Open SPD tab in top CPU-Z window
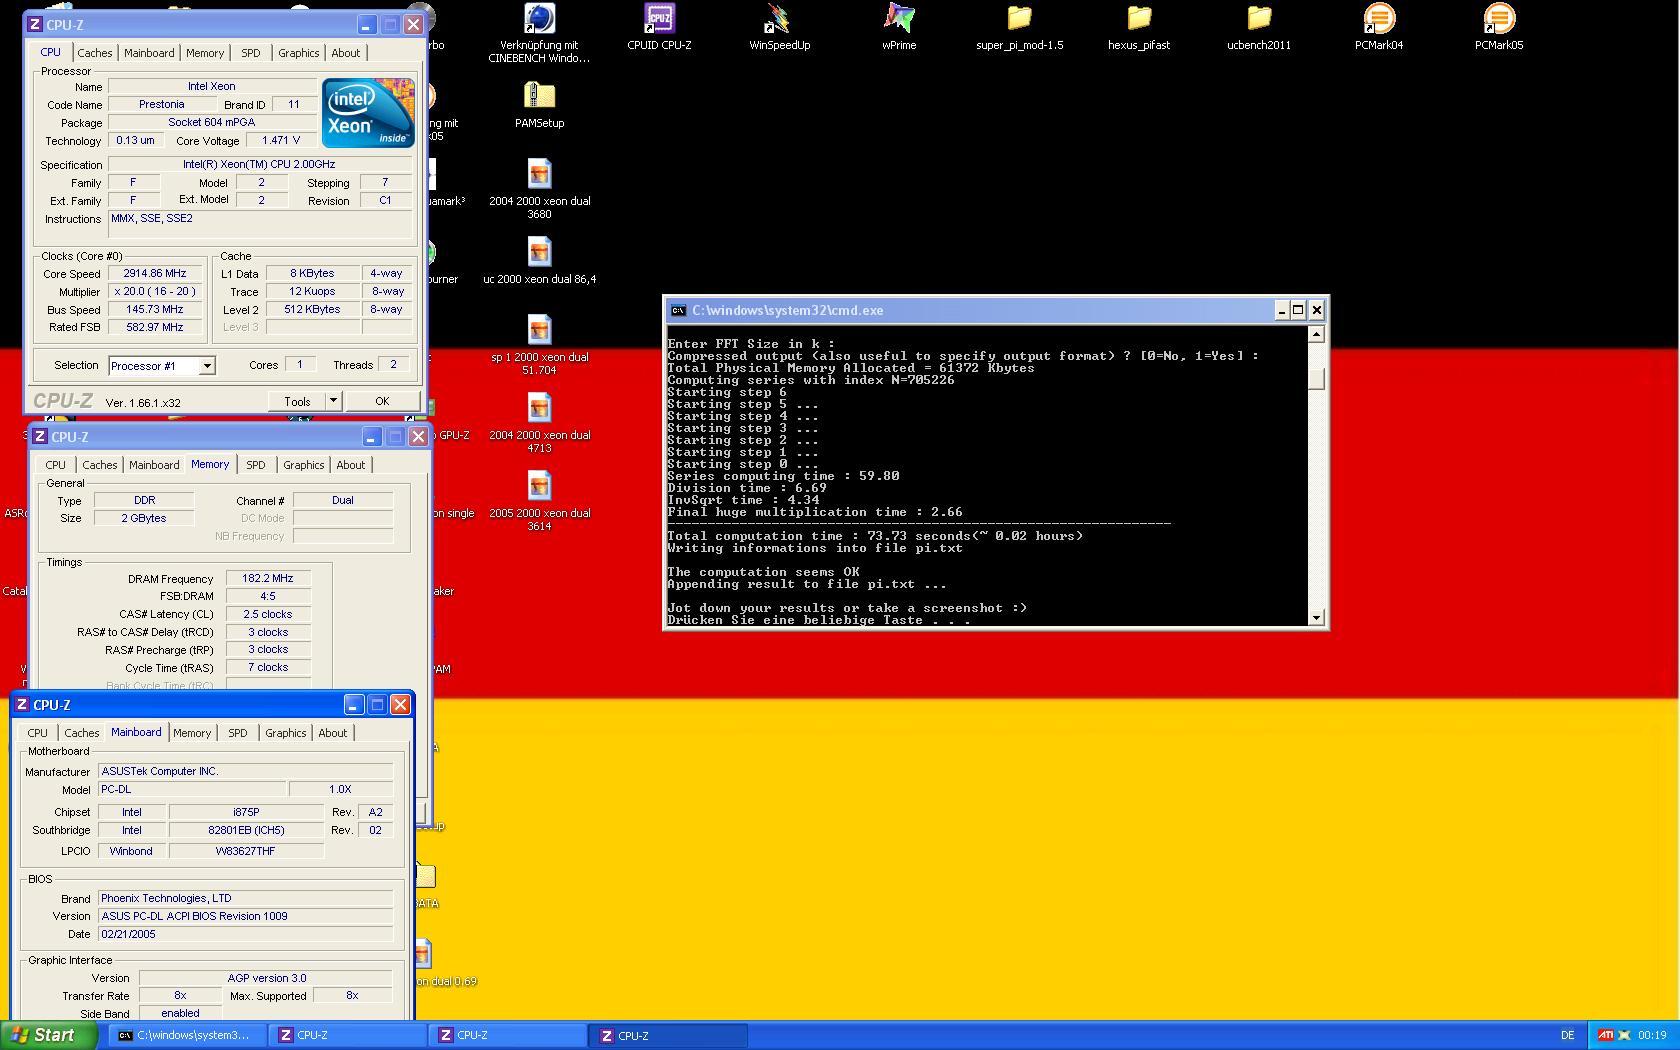Viewport: 1680px width, 1050px height. tap(251, 53)
